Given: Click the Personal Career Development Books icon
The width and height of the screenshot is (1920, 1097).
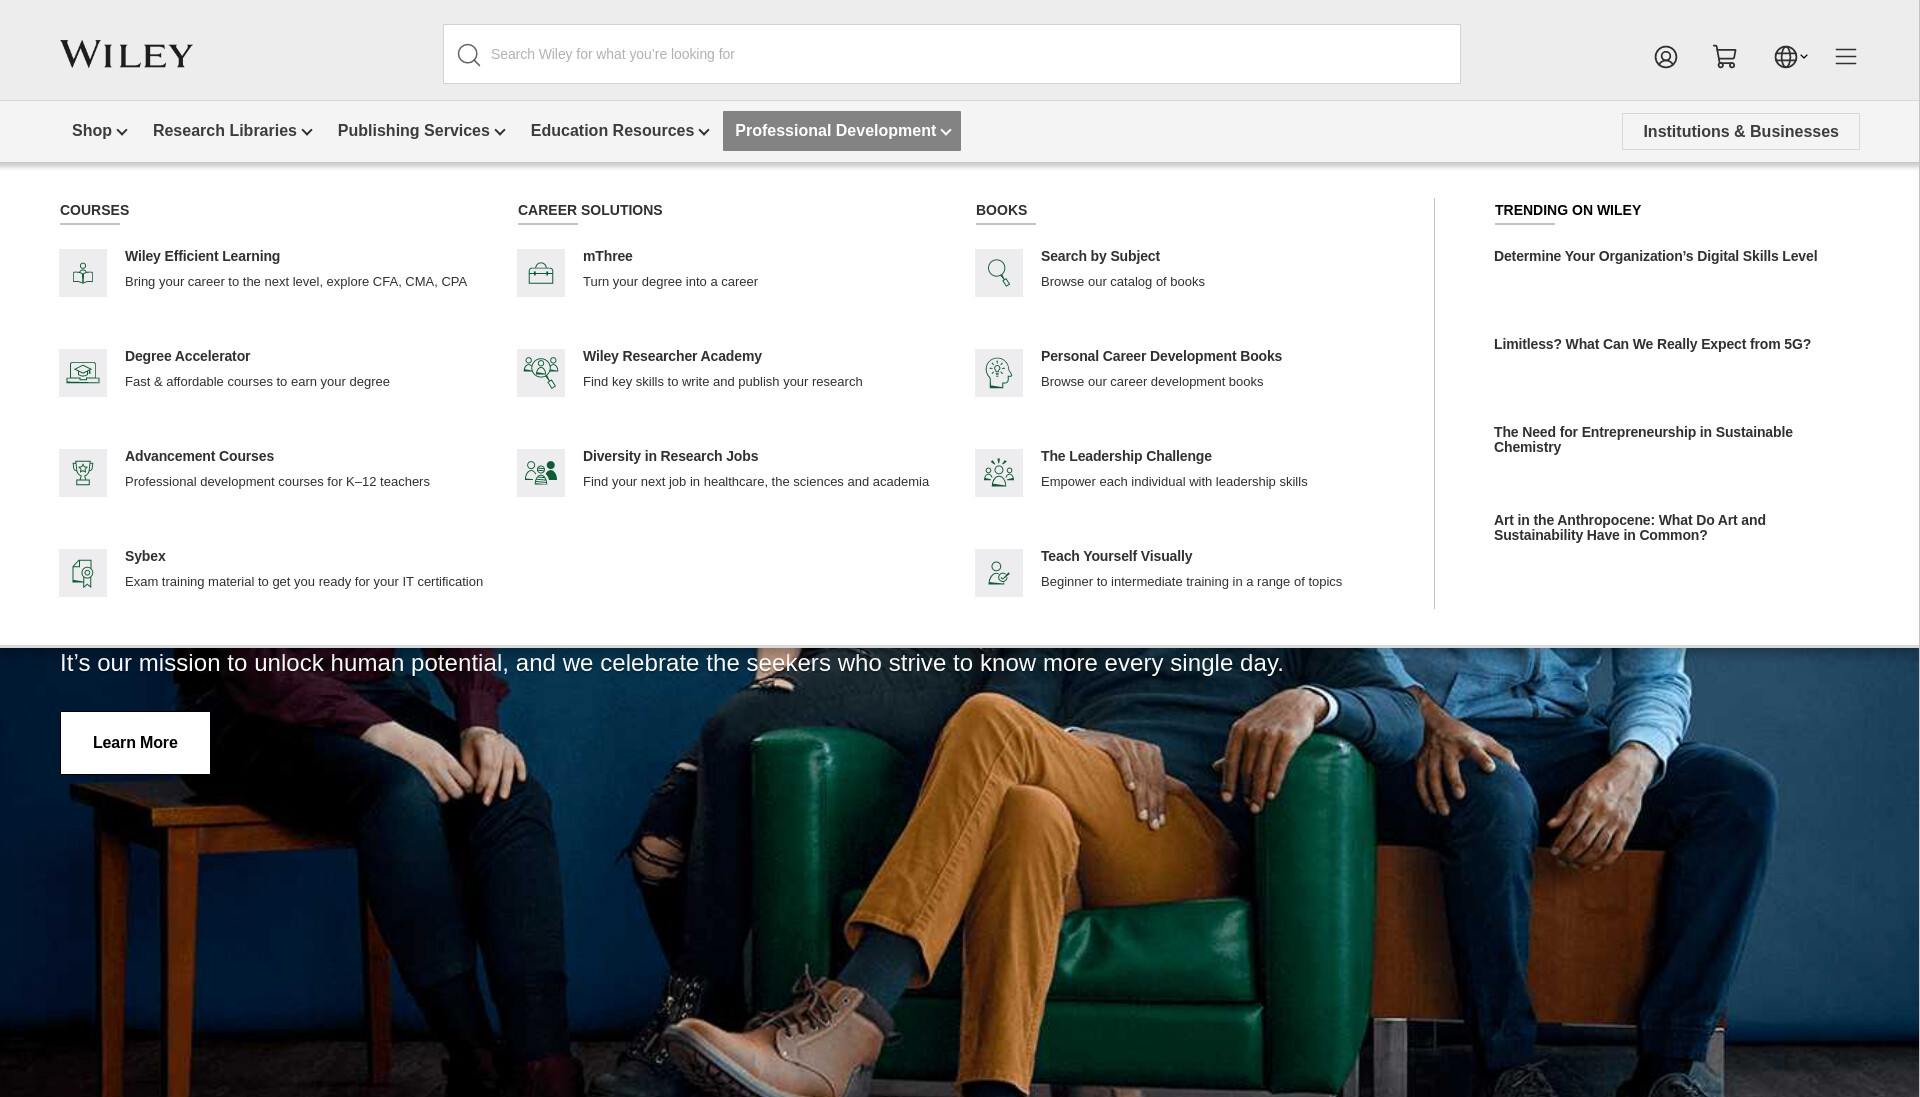Looking at the screenshot, I should (x=999, y=373).
